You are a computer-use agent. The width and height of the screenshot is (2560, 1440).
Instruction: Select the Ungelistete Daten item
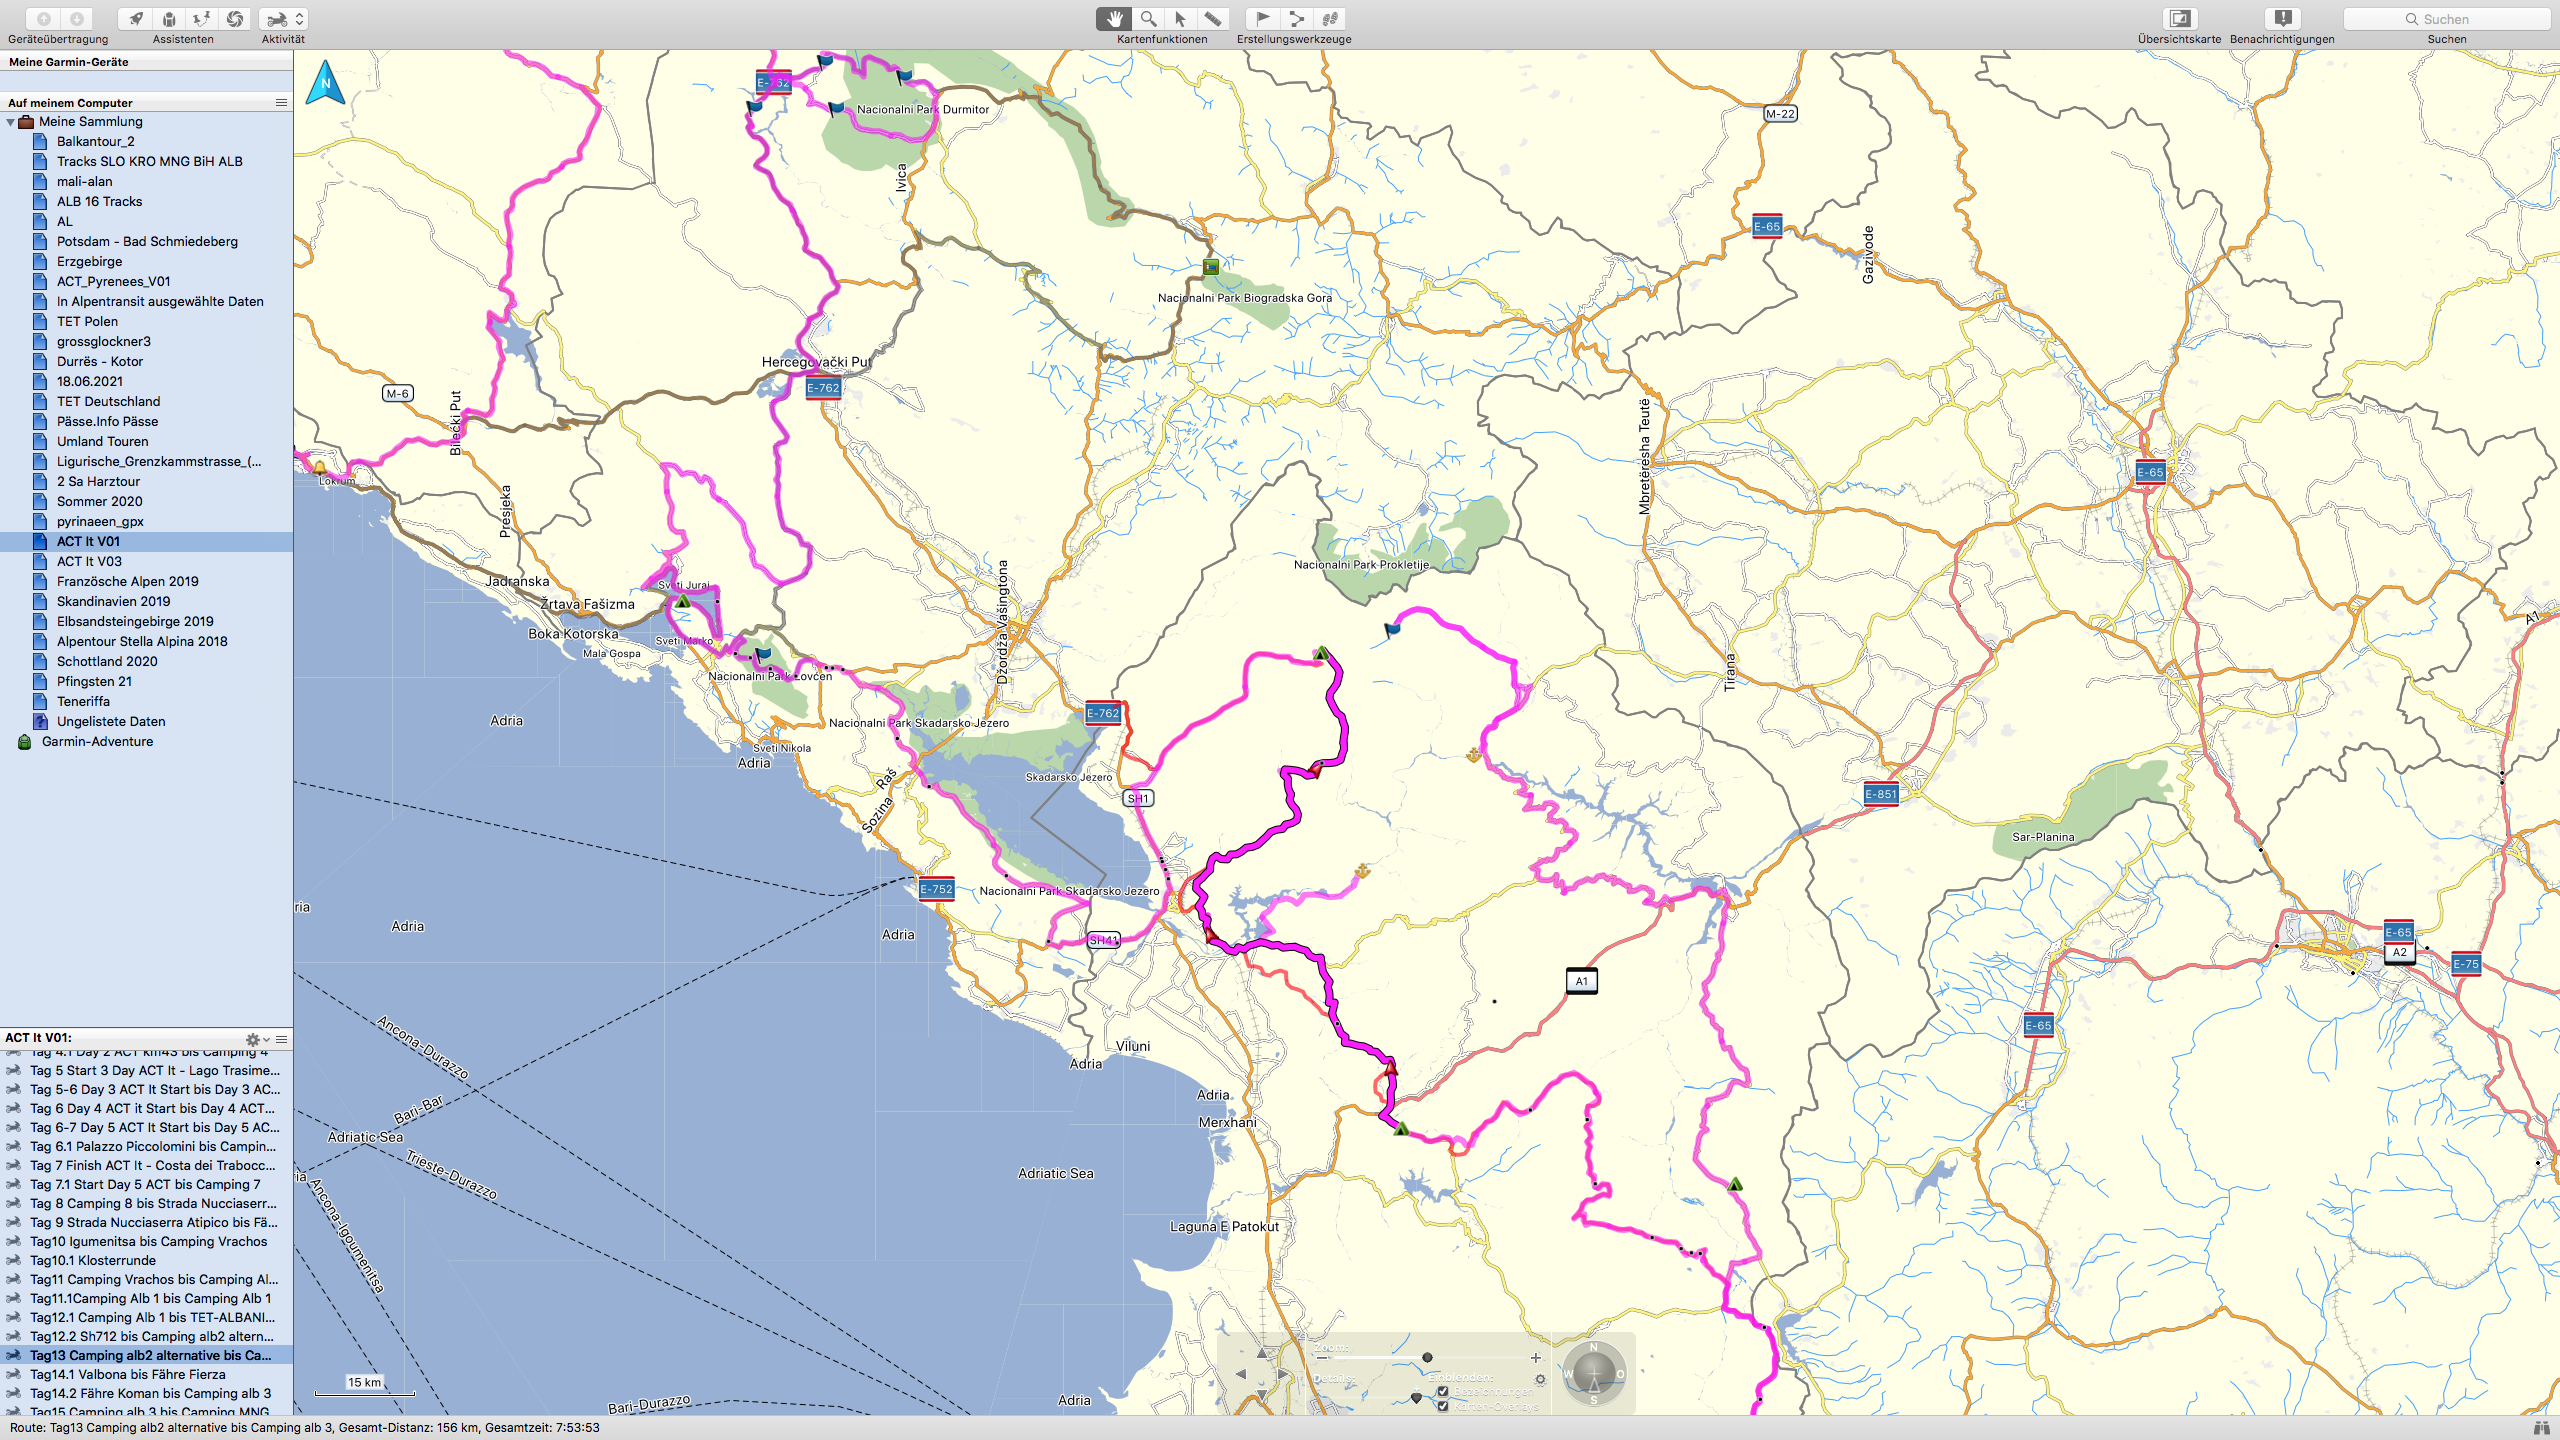146,722
